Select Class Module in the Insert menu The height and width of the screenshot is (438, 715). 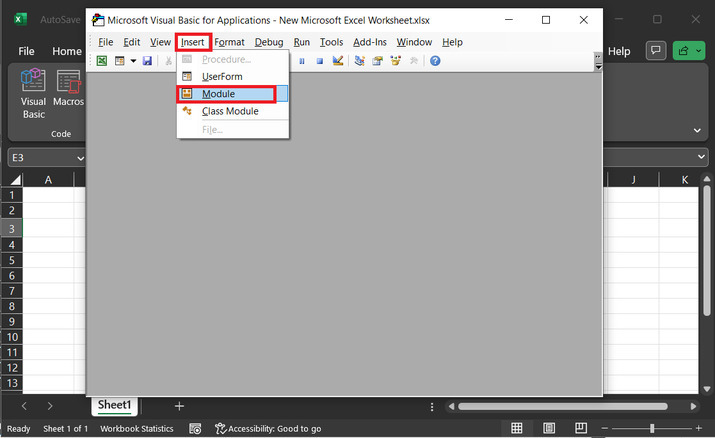pyautogui.click(x=233, y=111)
